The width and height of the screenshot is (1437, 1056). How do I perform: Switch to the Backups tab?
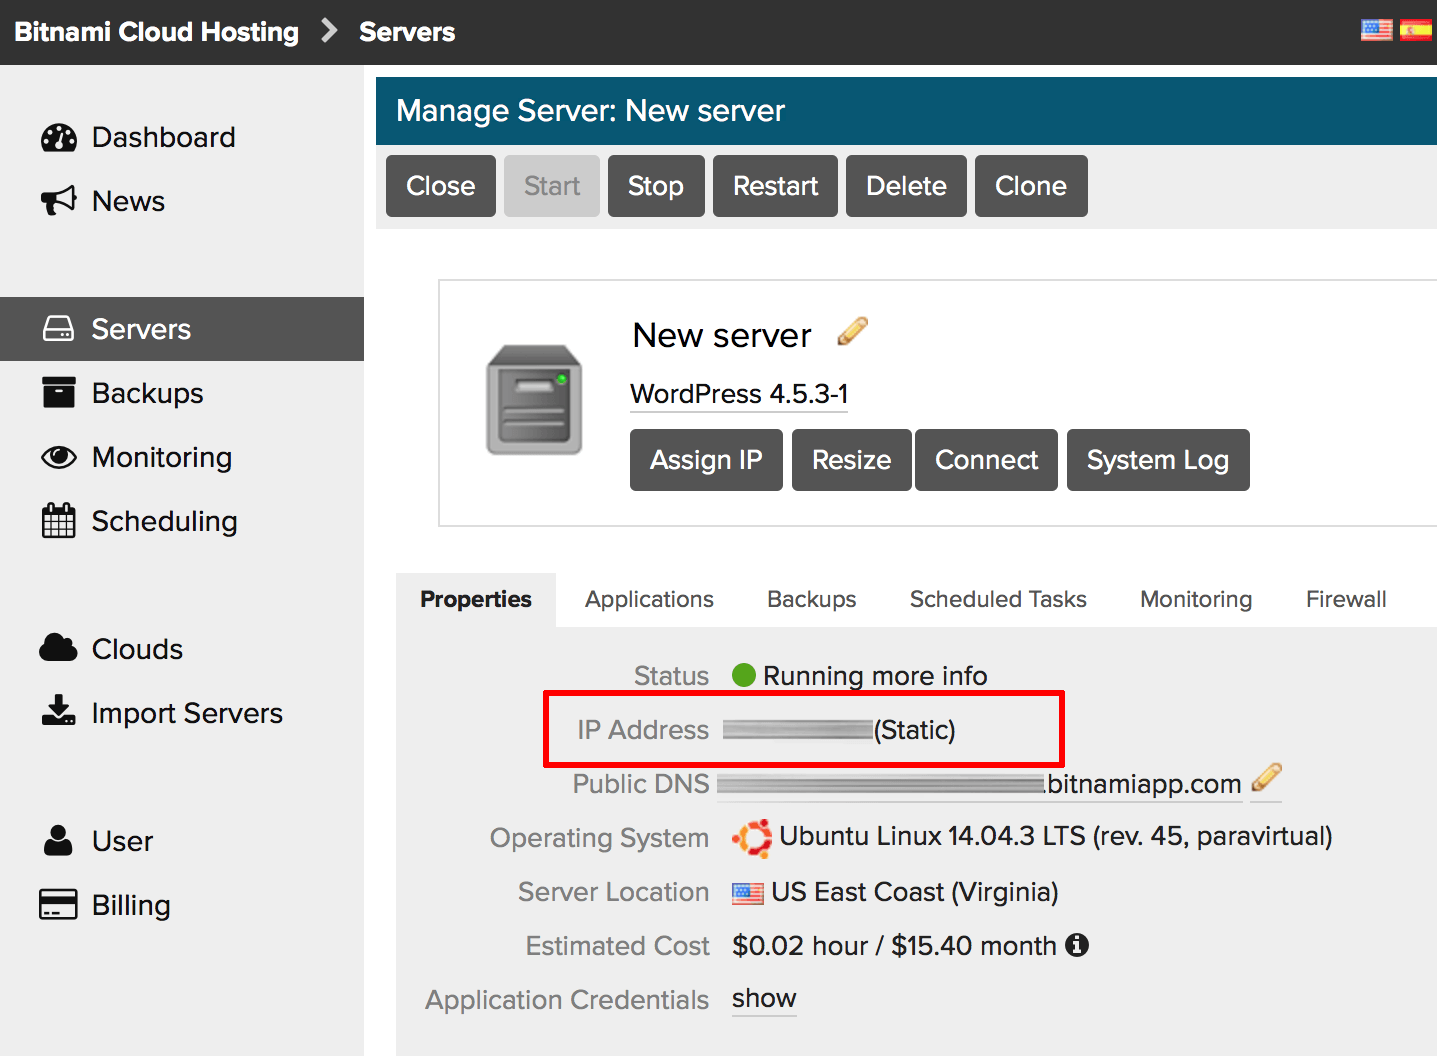pos(812,600)
